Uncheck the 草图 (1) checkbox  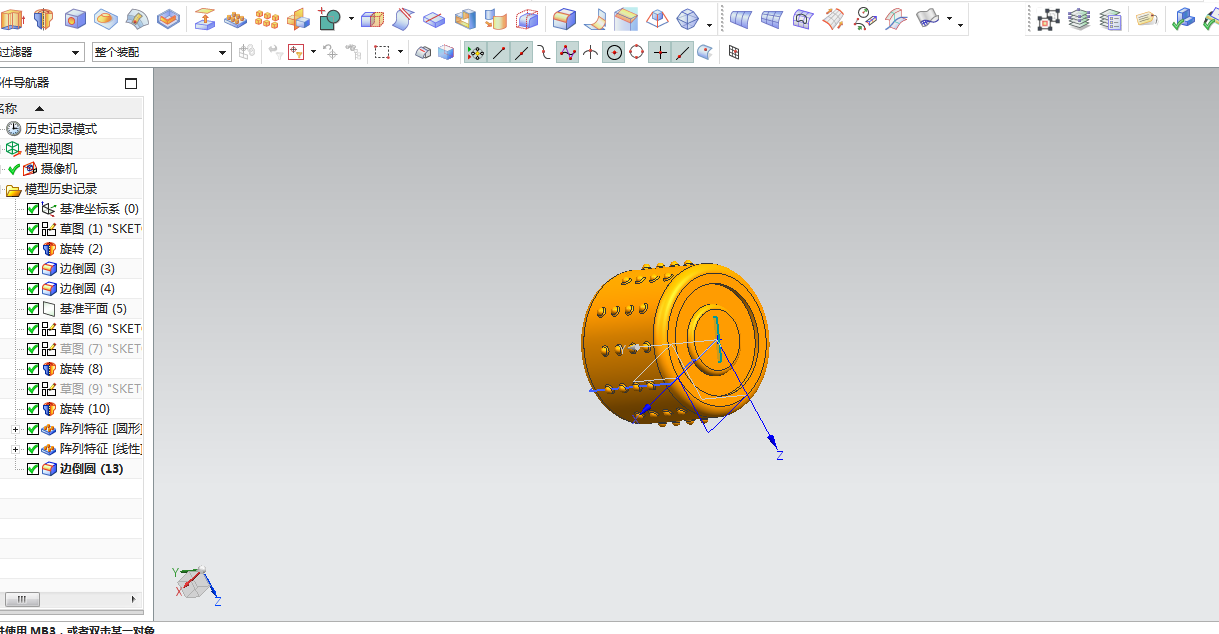(33, 229)
